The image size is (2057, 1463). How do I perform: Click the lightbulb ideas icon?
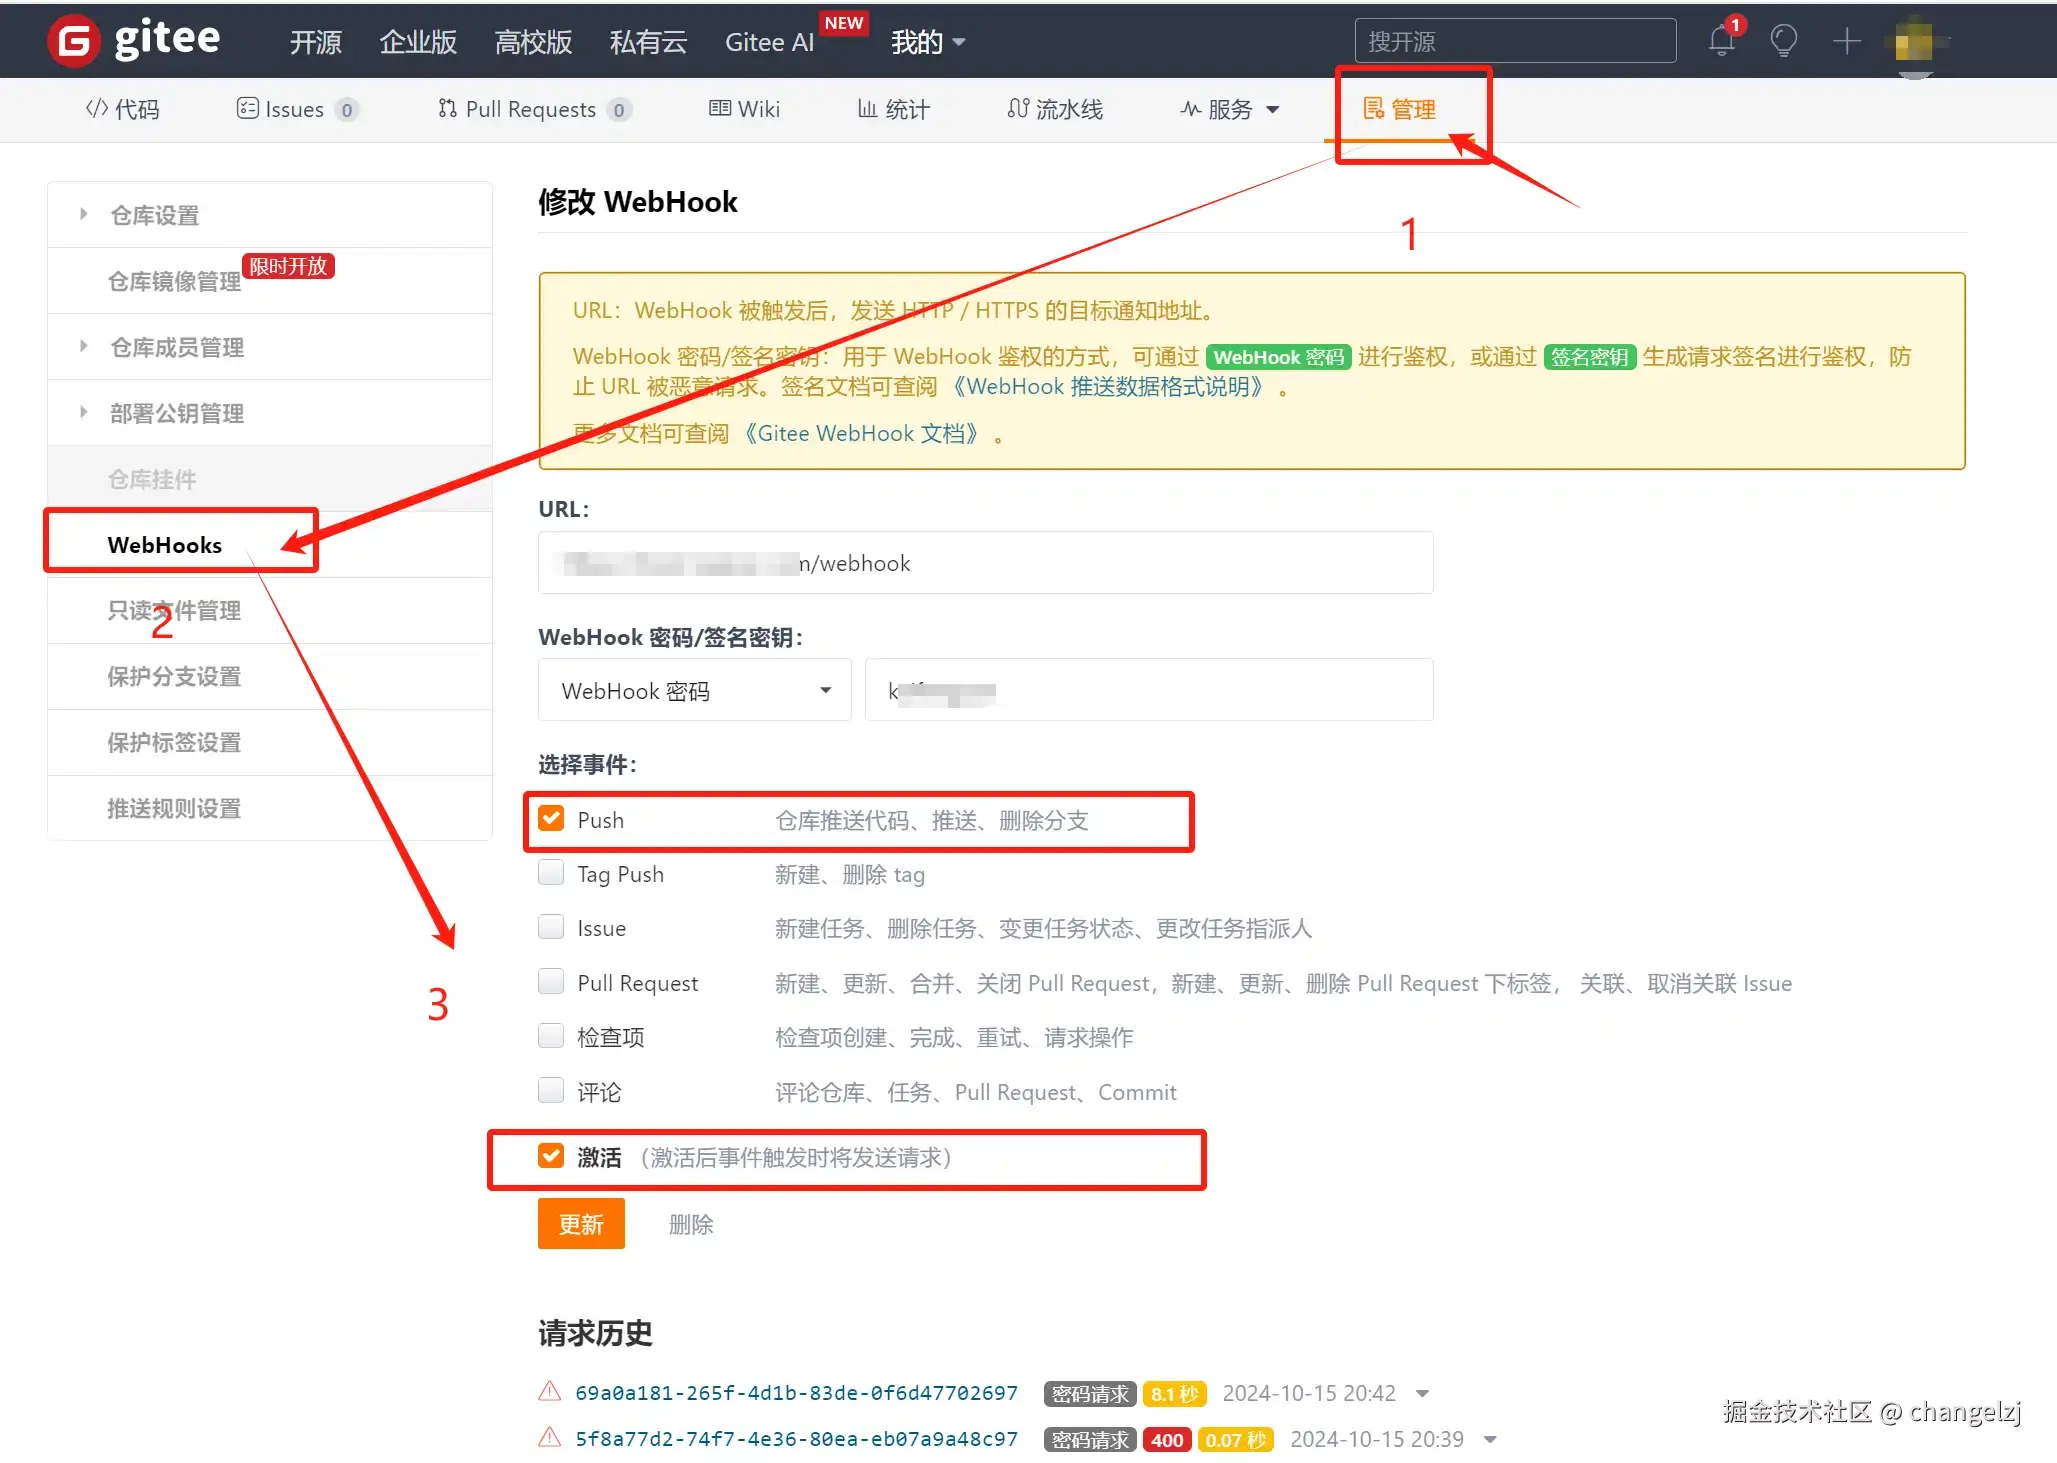[1783, 41]
